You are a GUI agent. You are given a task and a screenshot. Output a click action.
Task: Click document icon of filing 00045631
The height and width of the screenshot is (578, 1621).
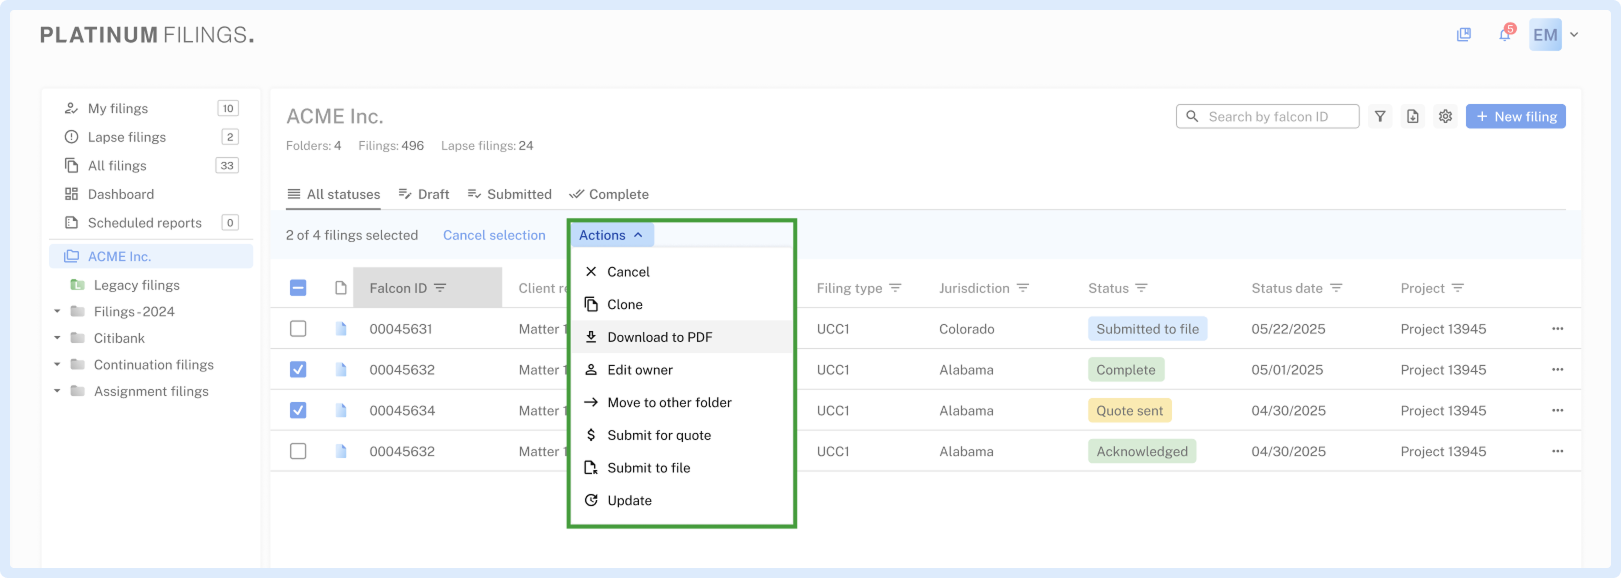(341, 328)
